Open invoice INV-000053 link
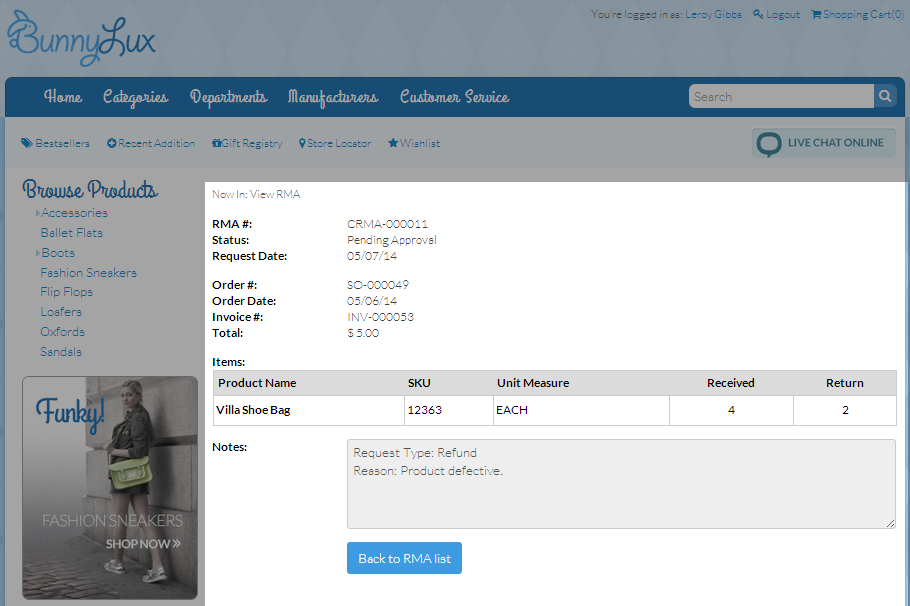Screen dimensions: 910x606 coord(380,317)
